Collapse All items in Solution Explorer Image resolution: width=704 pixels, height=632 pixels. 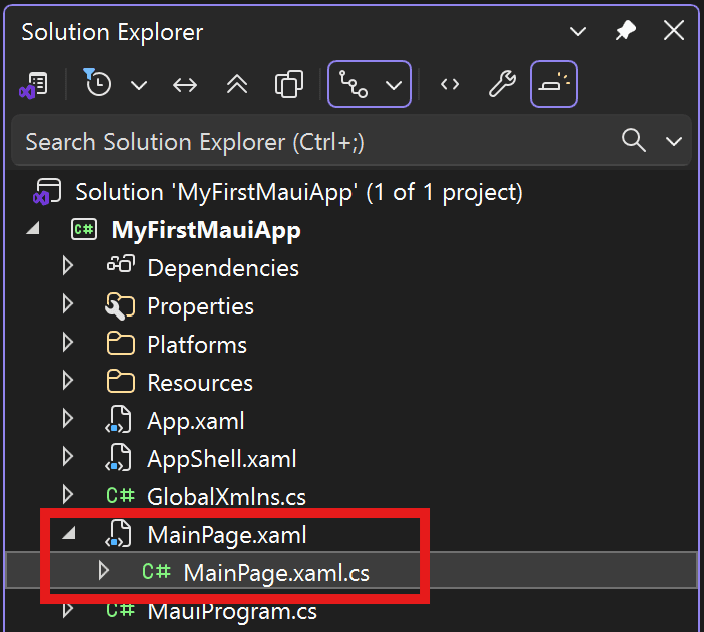pos(237,84)
